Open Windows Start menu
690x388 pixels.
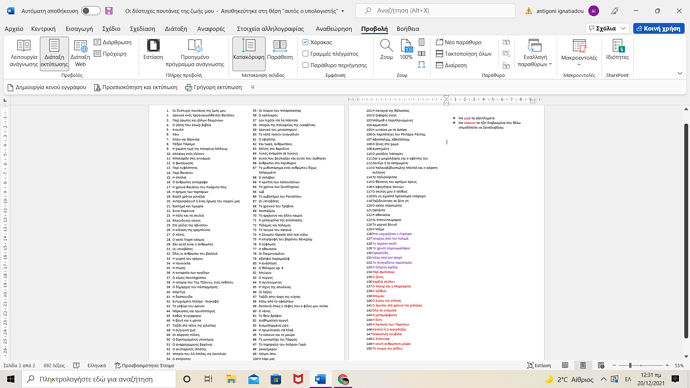(11, 379)
